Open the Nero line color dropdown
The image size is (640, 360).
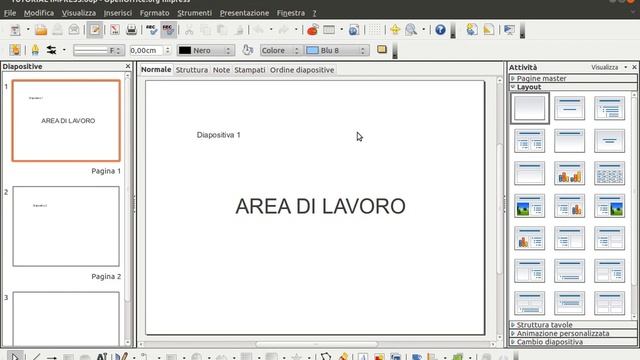[206, 50]
